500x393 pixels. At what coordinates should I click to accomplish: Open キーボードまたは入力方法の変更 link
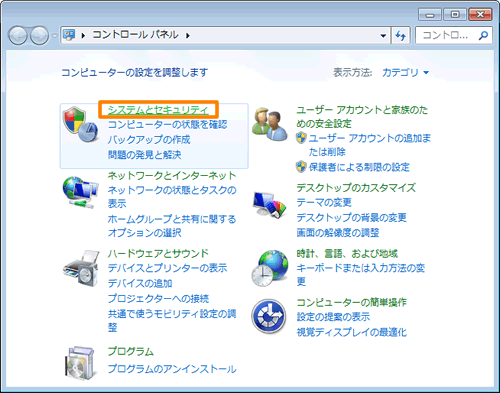(x=361, y=275)
